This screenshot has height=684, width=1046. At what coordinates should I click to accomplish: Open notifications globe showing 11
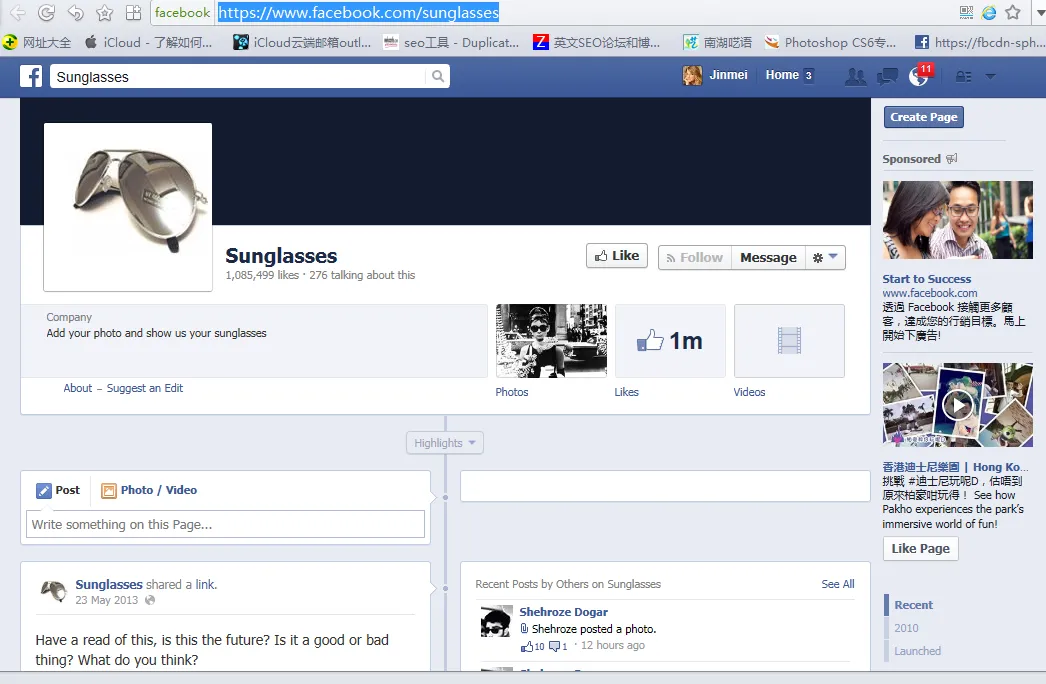919,76
